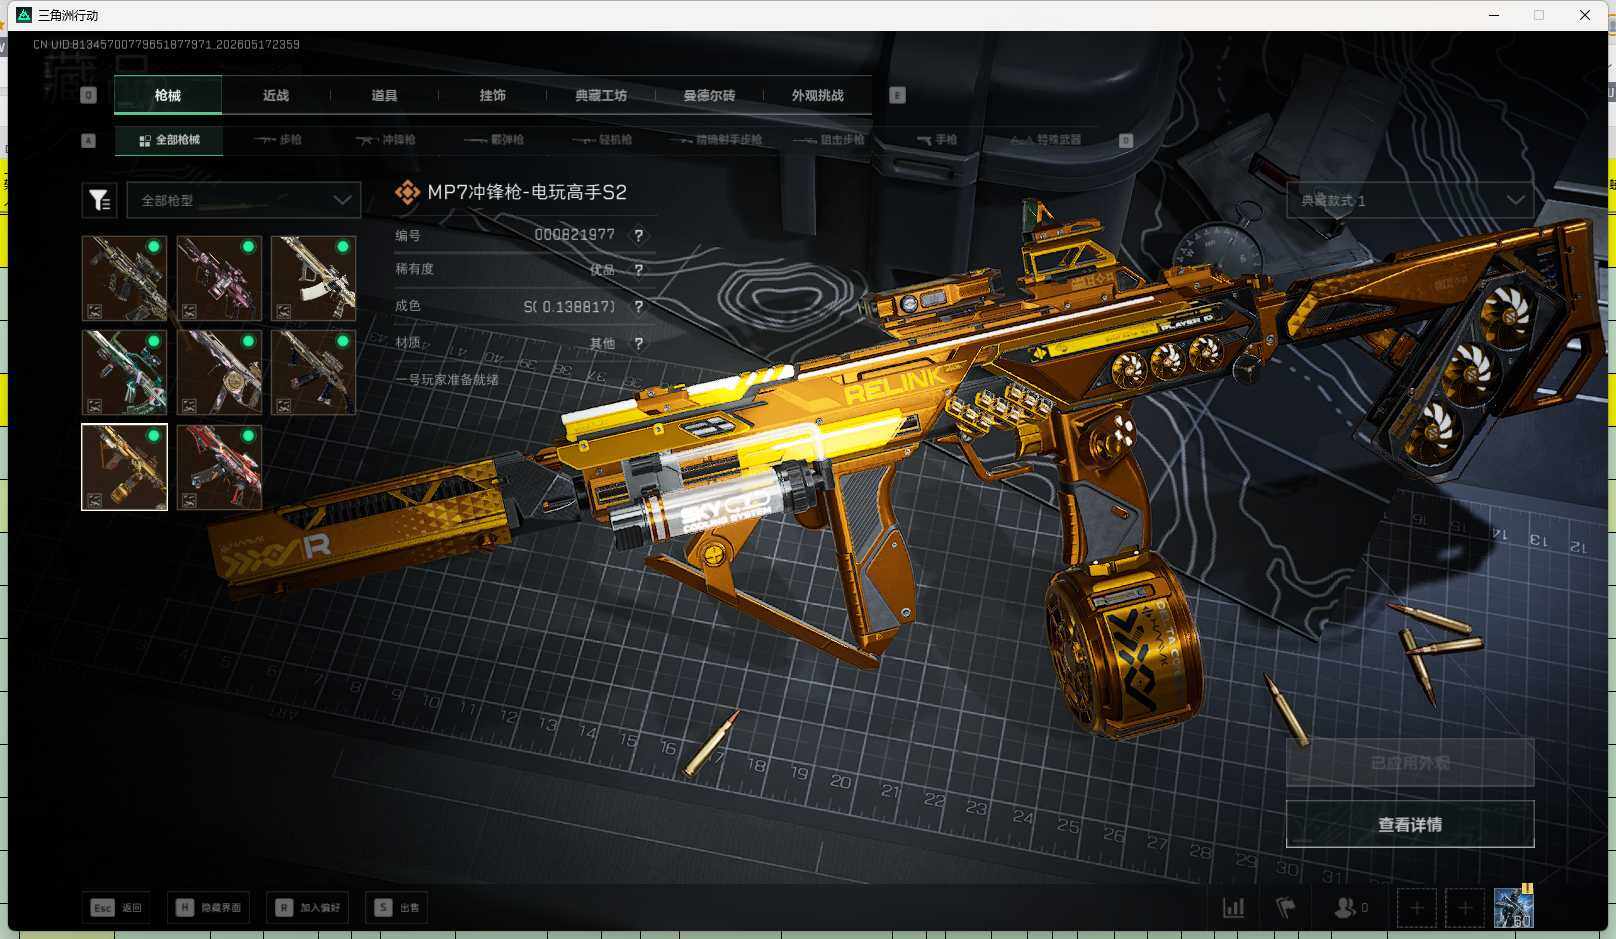Click the S 出售 button
The height and width of the screenshot is (939, 1616).
coord(397,908)
